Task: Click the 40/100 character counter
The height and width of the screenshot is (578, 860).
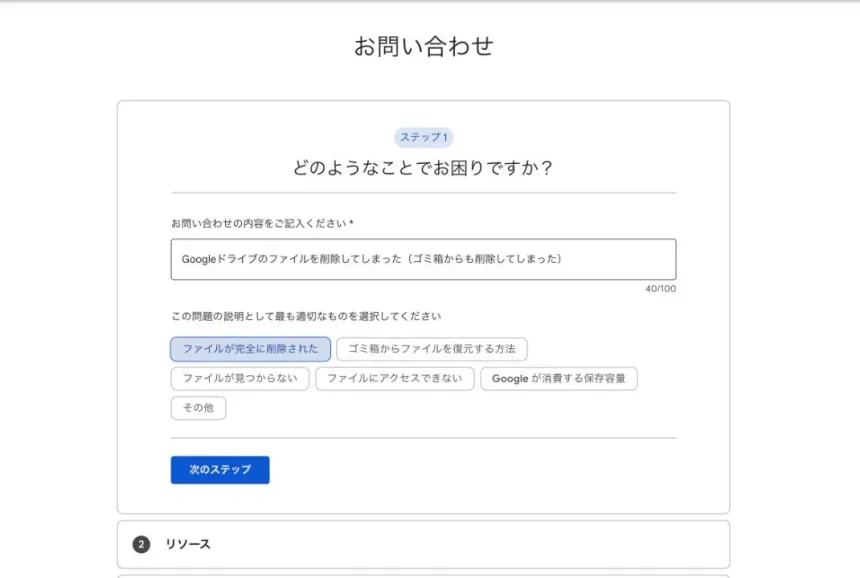Action: (660, 288)
